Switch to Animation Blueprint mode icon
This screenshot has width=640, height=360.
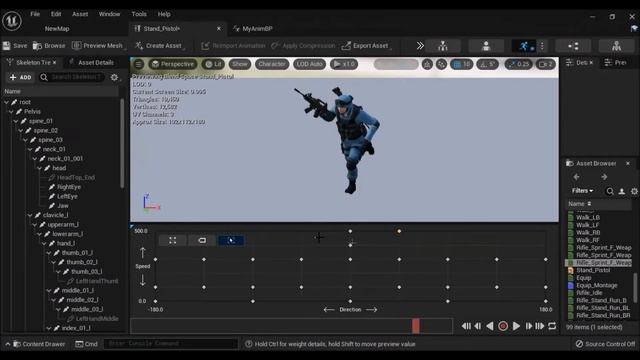(x=573, y=46)
